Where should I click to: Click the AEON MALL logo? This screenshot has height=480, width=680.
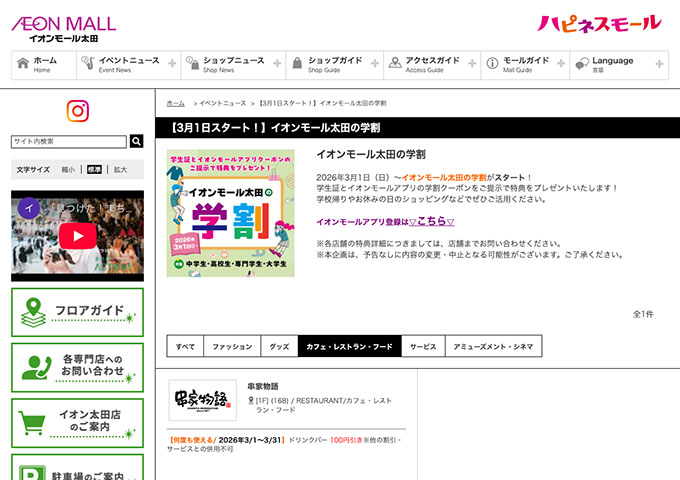62,27
